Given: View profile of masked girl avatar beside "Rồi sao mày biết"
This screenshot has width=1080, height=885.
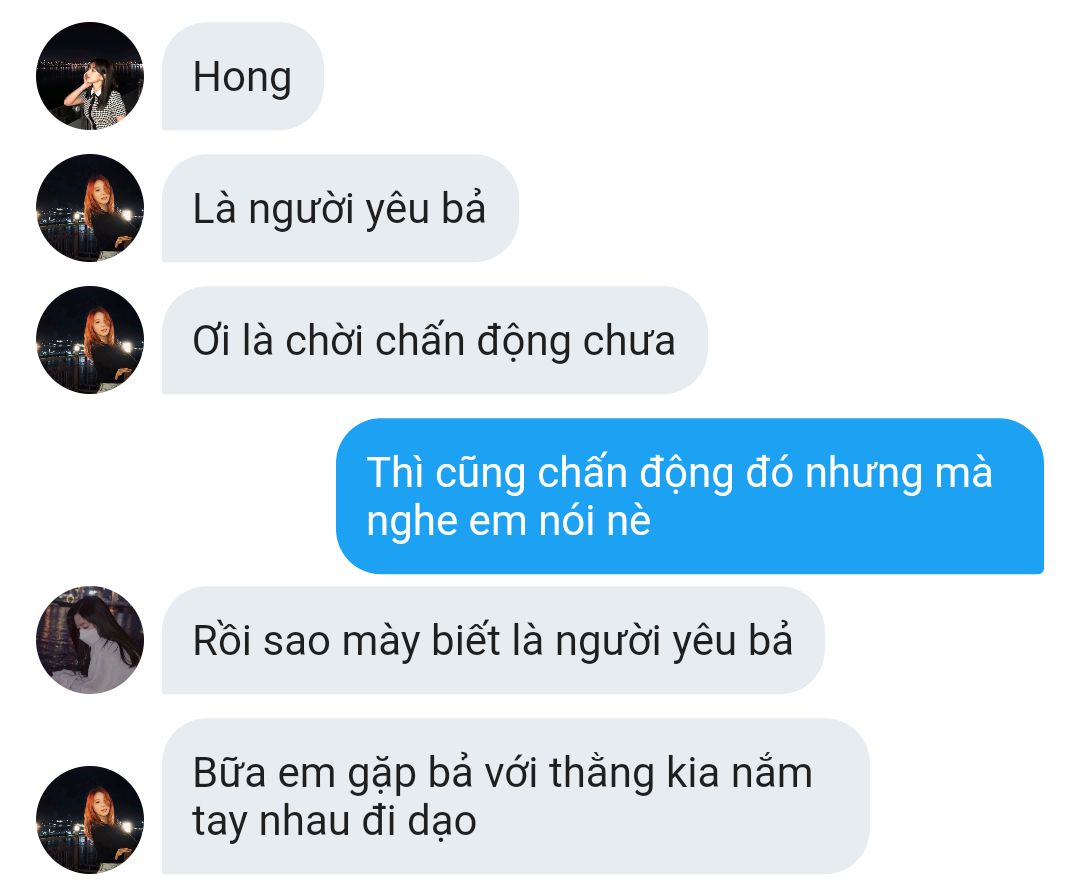Looking at the screenshot, I should coord(90,640).
